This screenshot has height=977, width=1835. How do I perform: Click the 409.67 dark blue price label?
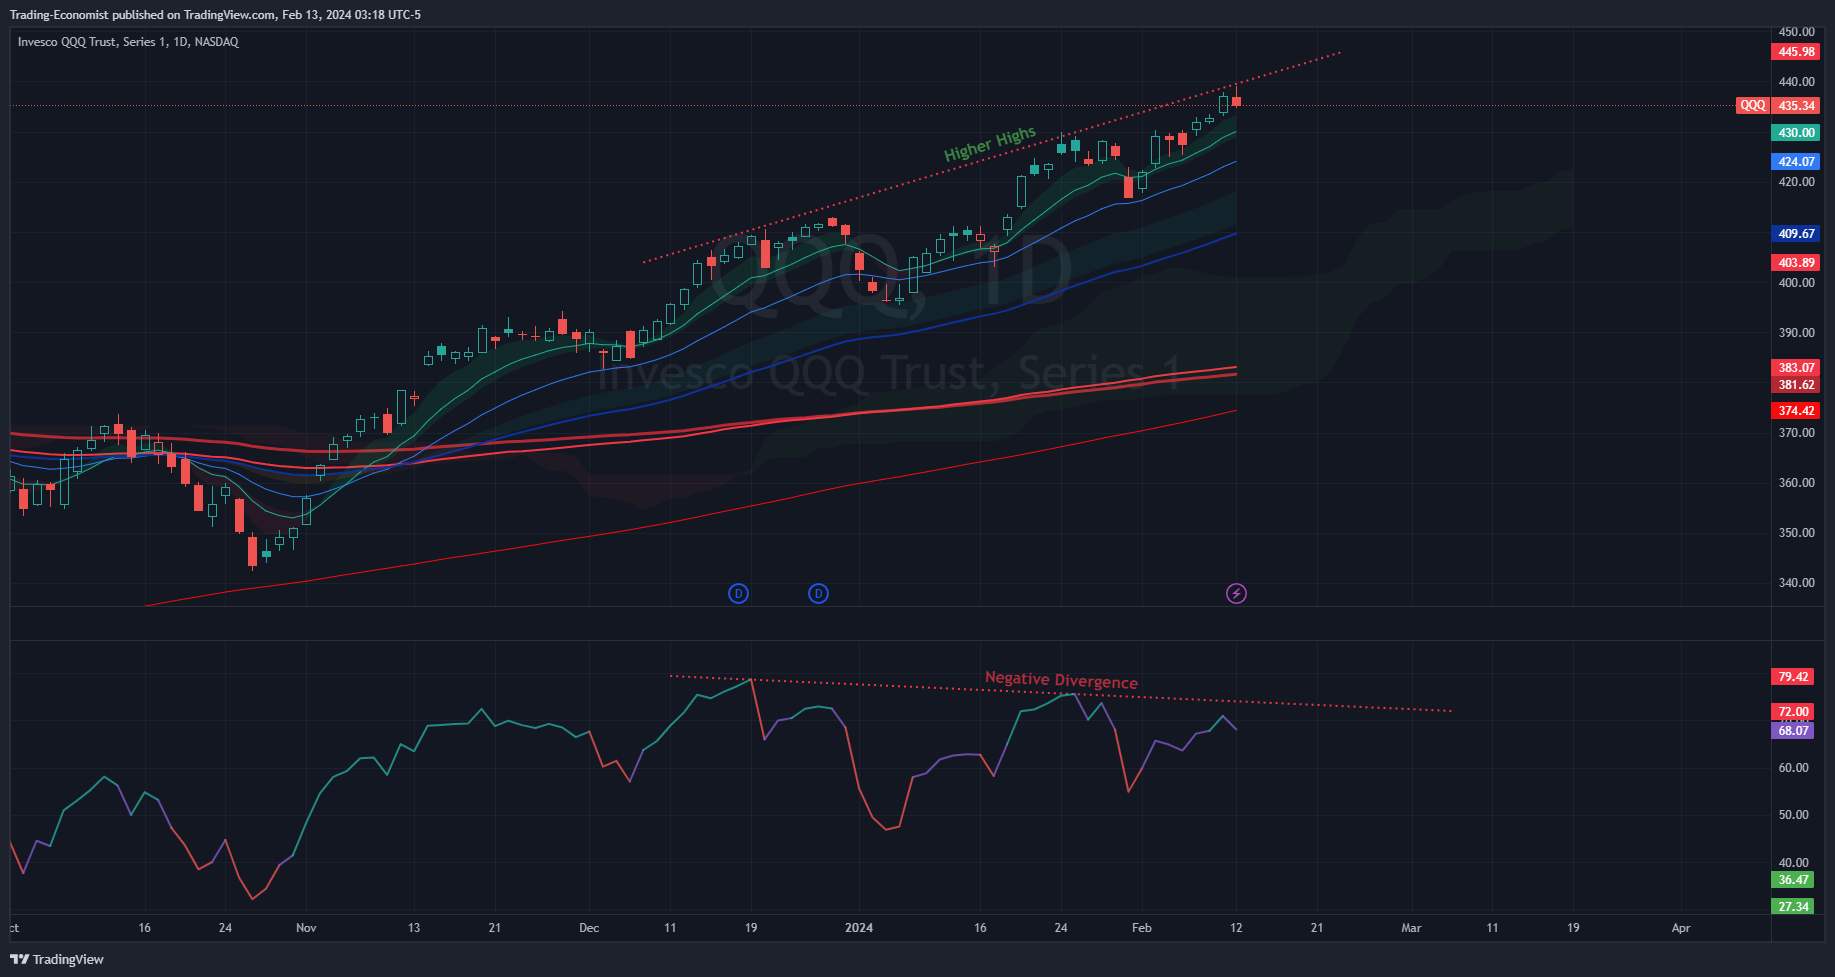[x=1796, y=234]
